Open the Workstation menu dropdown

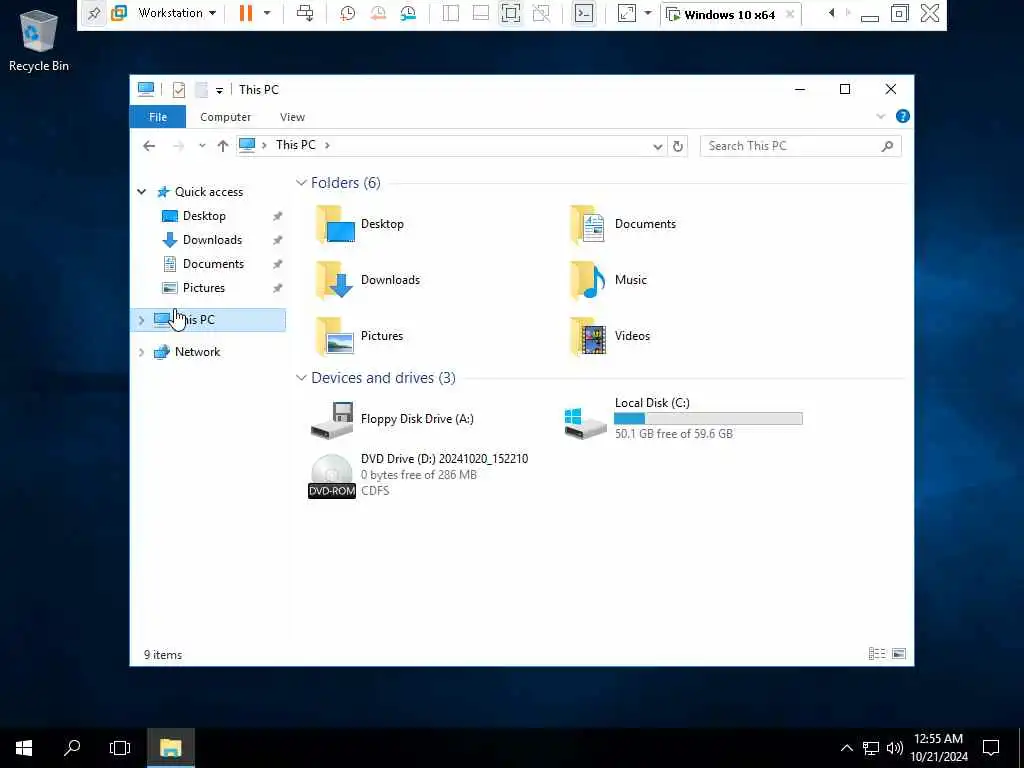(x=176, y=13)
